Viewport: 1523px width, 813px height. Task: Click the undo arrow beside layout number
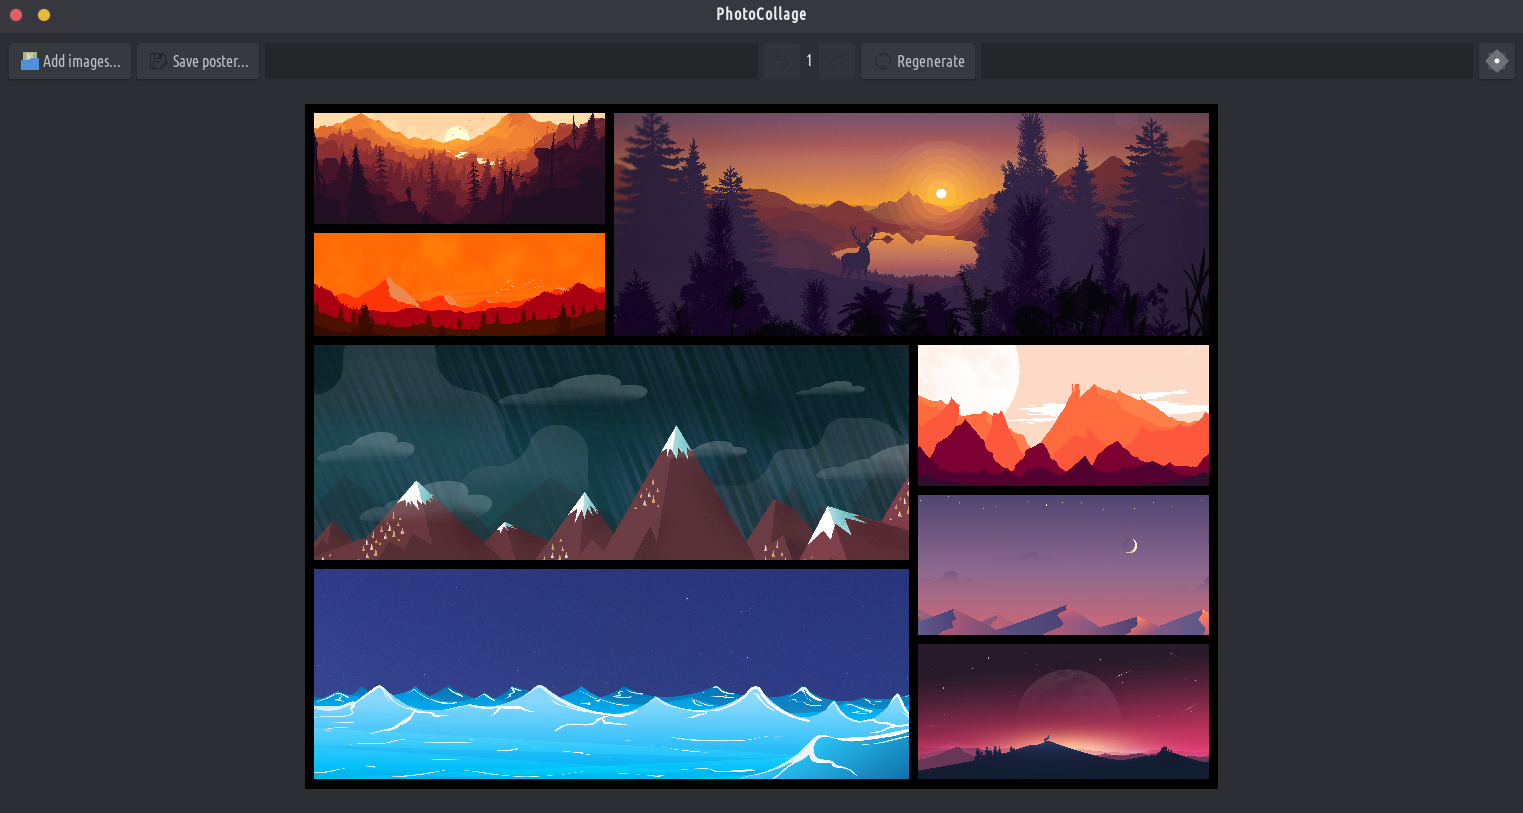click(x=781, y=61)
